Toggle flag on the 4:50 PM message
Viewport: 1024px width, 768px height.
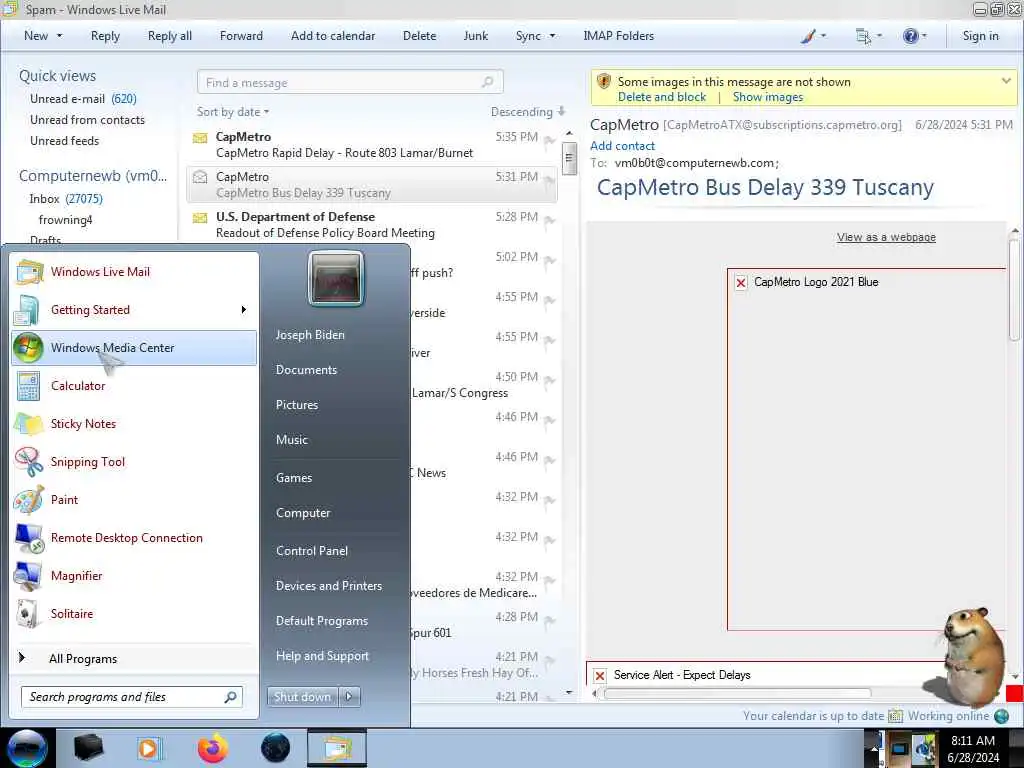[550, 380]
